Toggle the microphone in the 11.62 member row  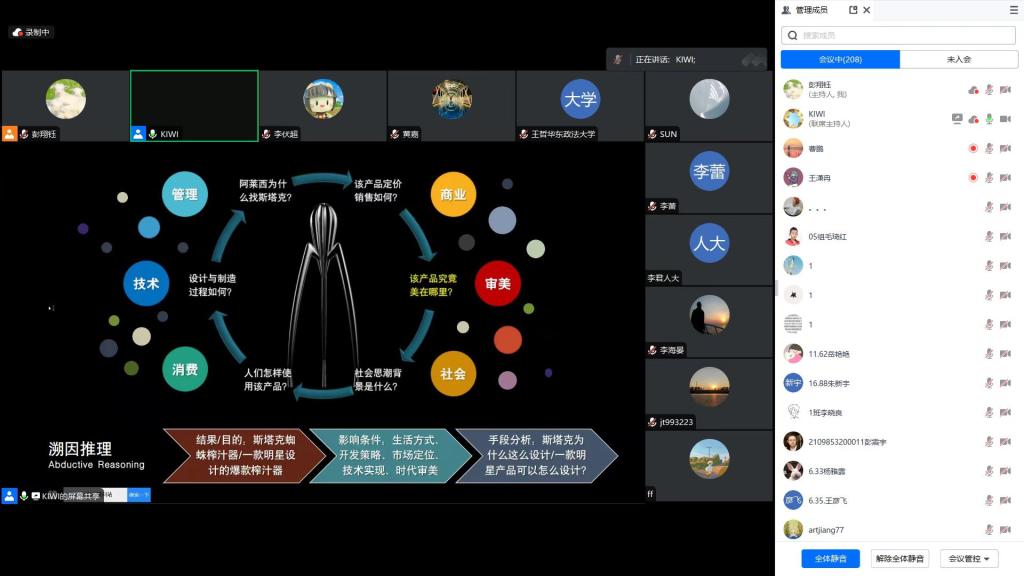click(989, 354)
